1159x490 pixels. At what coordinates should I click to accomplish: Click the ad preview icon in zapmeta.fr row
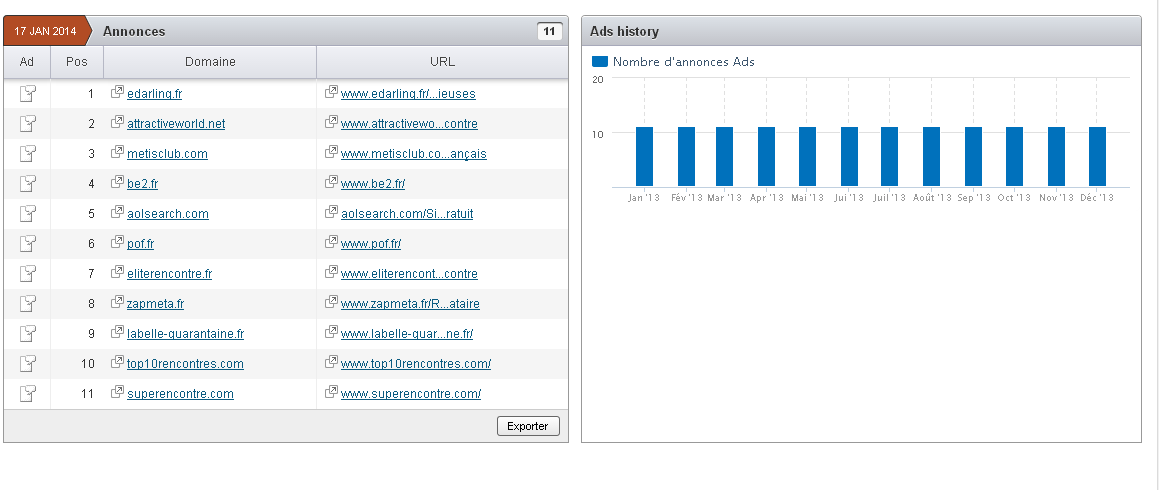point(27,304)
